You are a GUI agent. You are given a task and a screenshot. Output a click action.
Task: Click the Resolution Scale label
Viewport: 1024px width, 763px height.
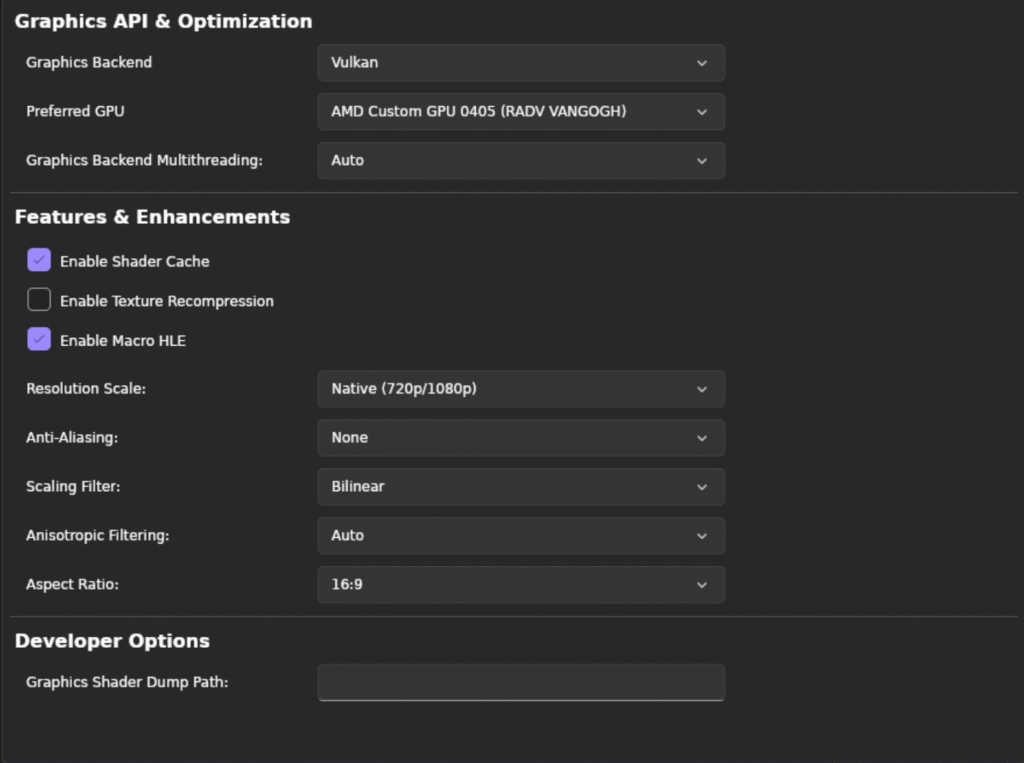pyautogui.click(x=86, y=389)
